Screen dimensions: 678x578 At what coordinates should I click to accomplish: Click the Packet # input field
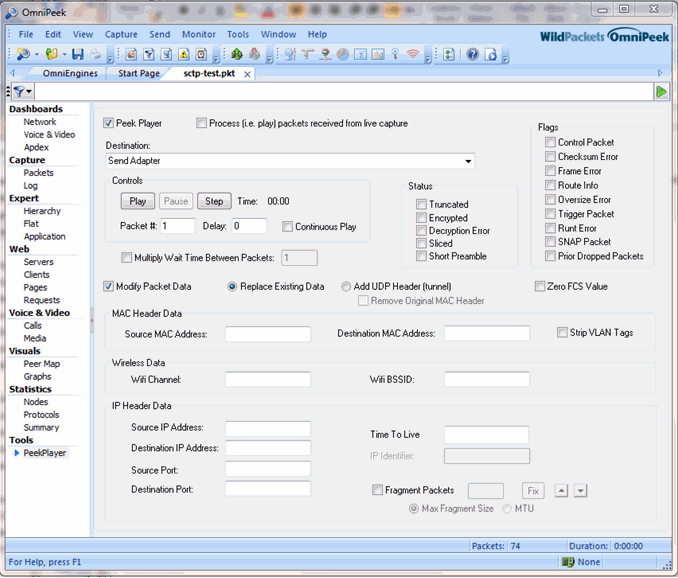pyautogui.click(x=177, y=226)
